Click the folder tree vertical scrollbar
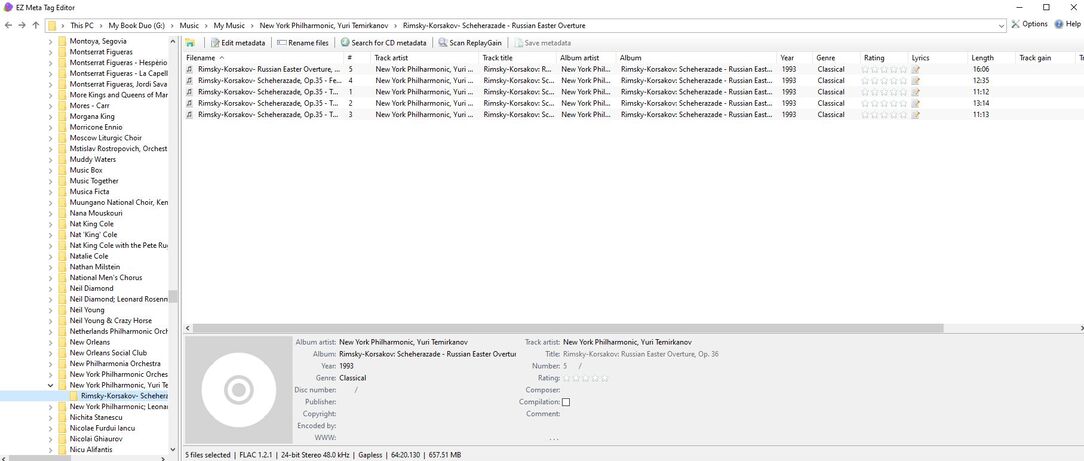 click(174, 297)
